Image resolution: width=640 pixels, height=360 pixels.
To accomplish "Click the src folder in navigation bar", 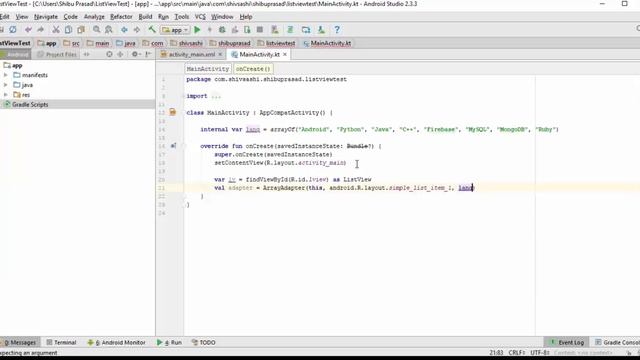I will (72, 43).
